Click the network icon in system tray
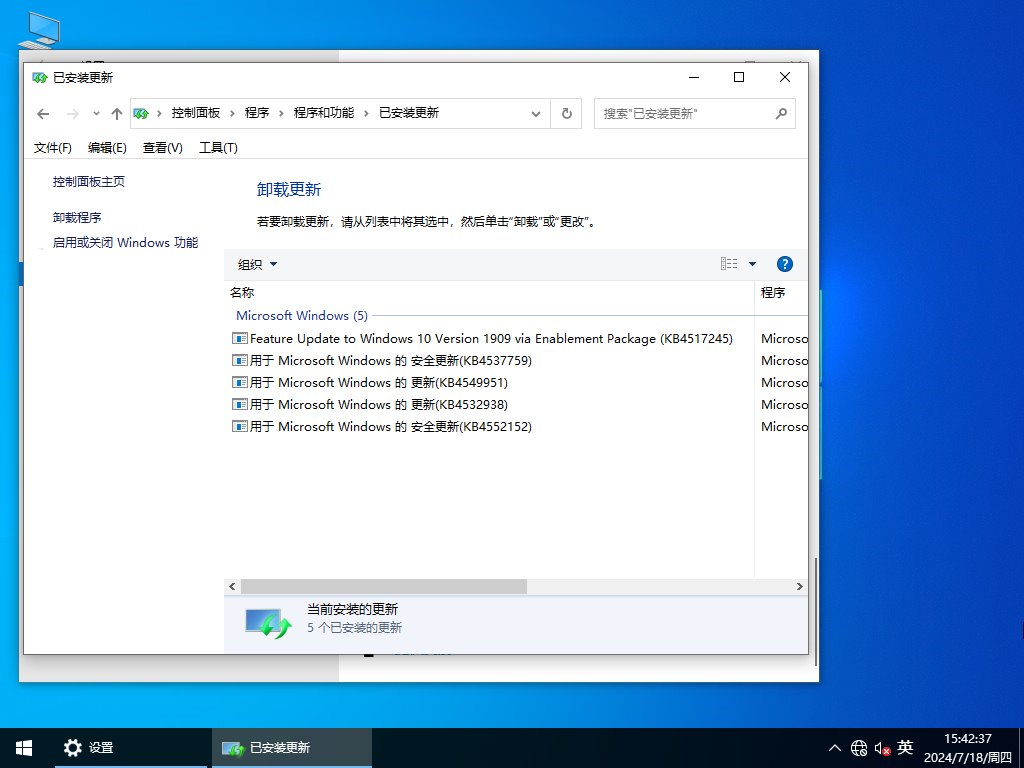This screenshot has height=768, width=1024. pos(858,747)
